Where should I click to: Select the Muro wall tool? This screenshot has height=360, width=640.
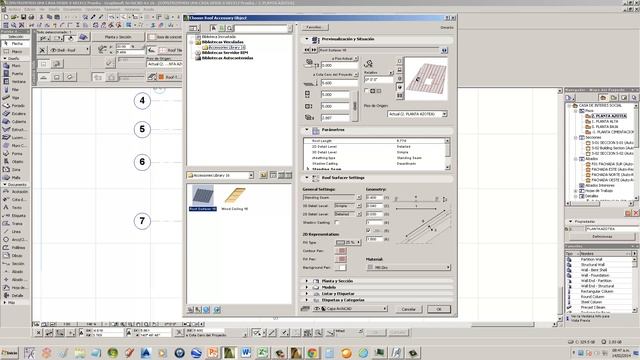click(x=16, y=66)
